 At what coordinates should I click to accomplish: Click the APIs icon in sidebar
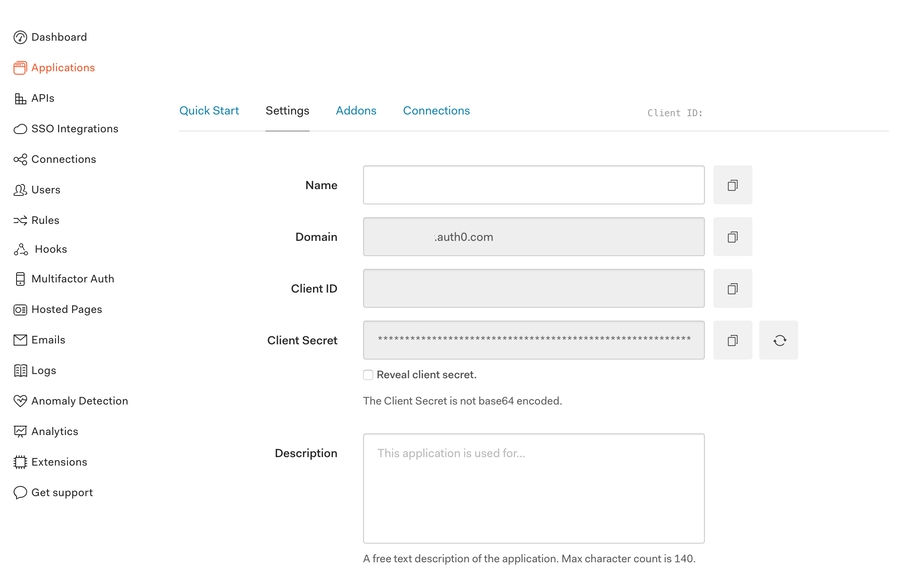[20, 98]
